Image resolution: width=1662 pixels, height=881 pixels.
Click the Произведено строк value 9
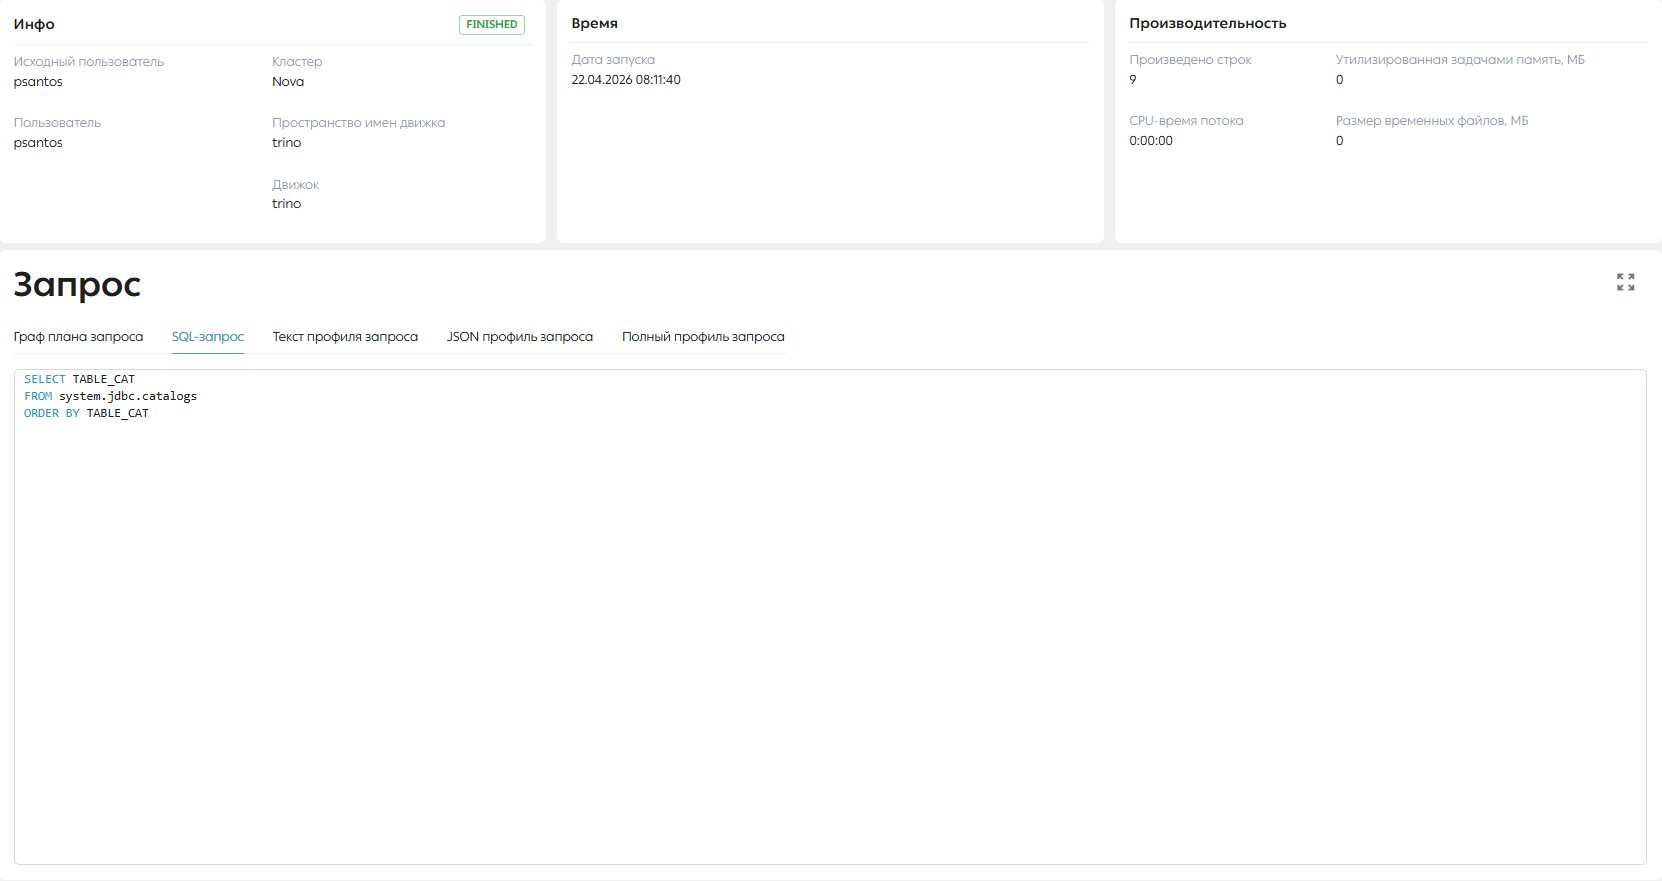1133,80
